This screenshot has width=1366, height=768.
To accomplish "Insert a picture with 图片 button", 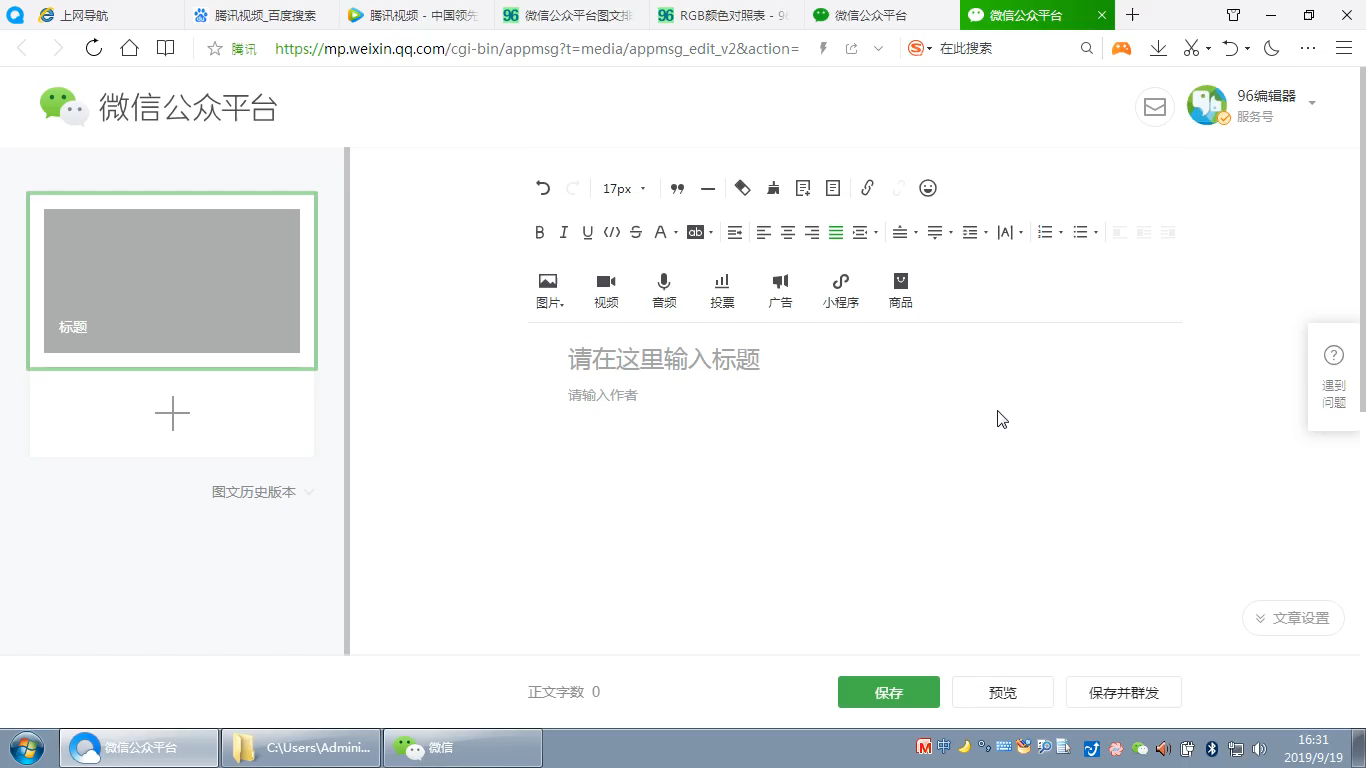I will (x=549, y=290).
